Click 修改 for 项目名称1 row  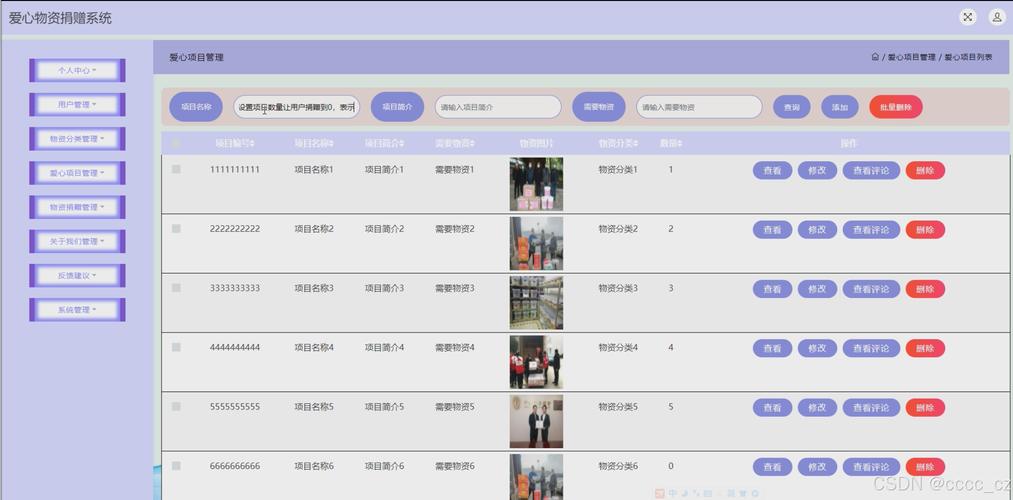[817, 171]
